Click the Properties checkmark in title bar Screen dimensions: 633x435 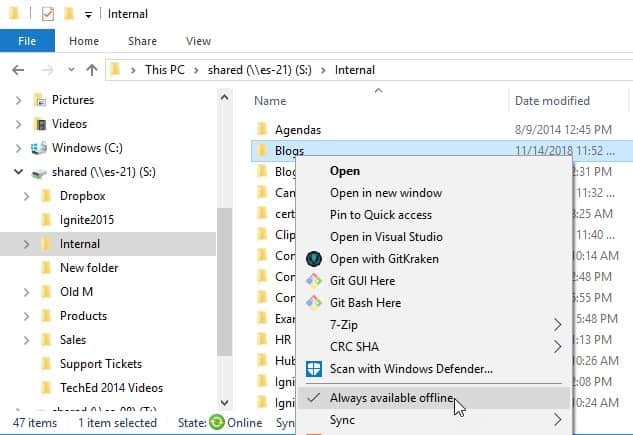(49, 14)
